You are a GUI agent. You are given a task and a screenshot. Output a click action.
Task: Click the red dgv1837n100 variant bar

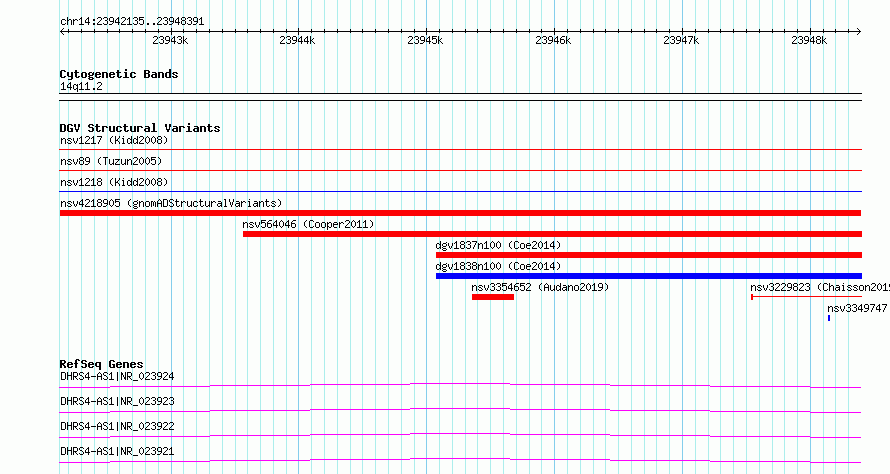649,255
